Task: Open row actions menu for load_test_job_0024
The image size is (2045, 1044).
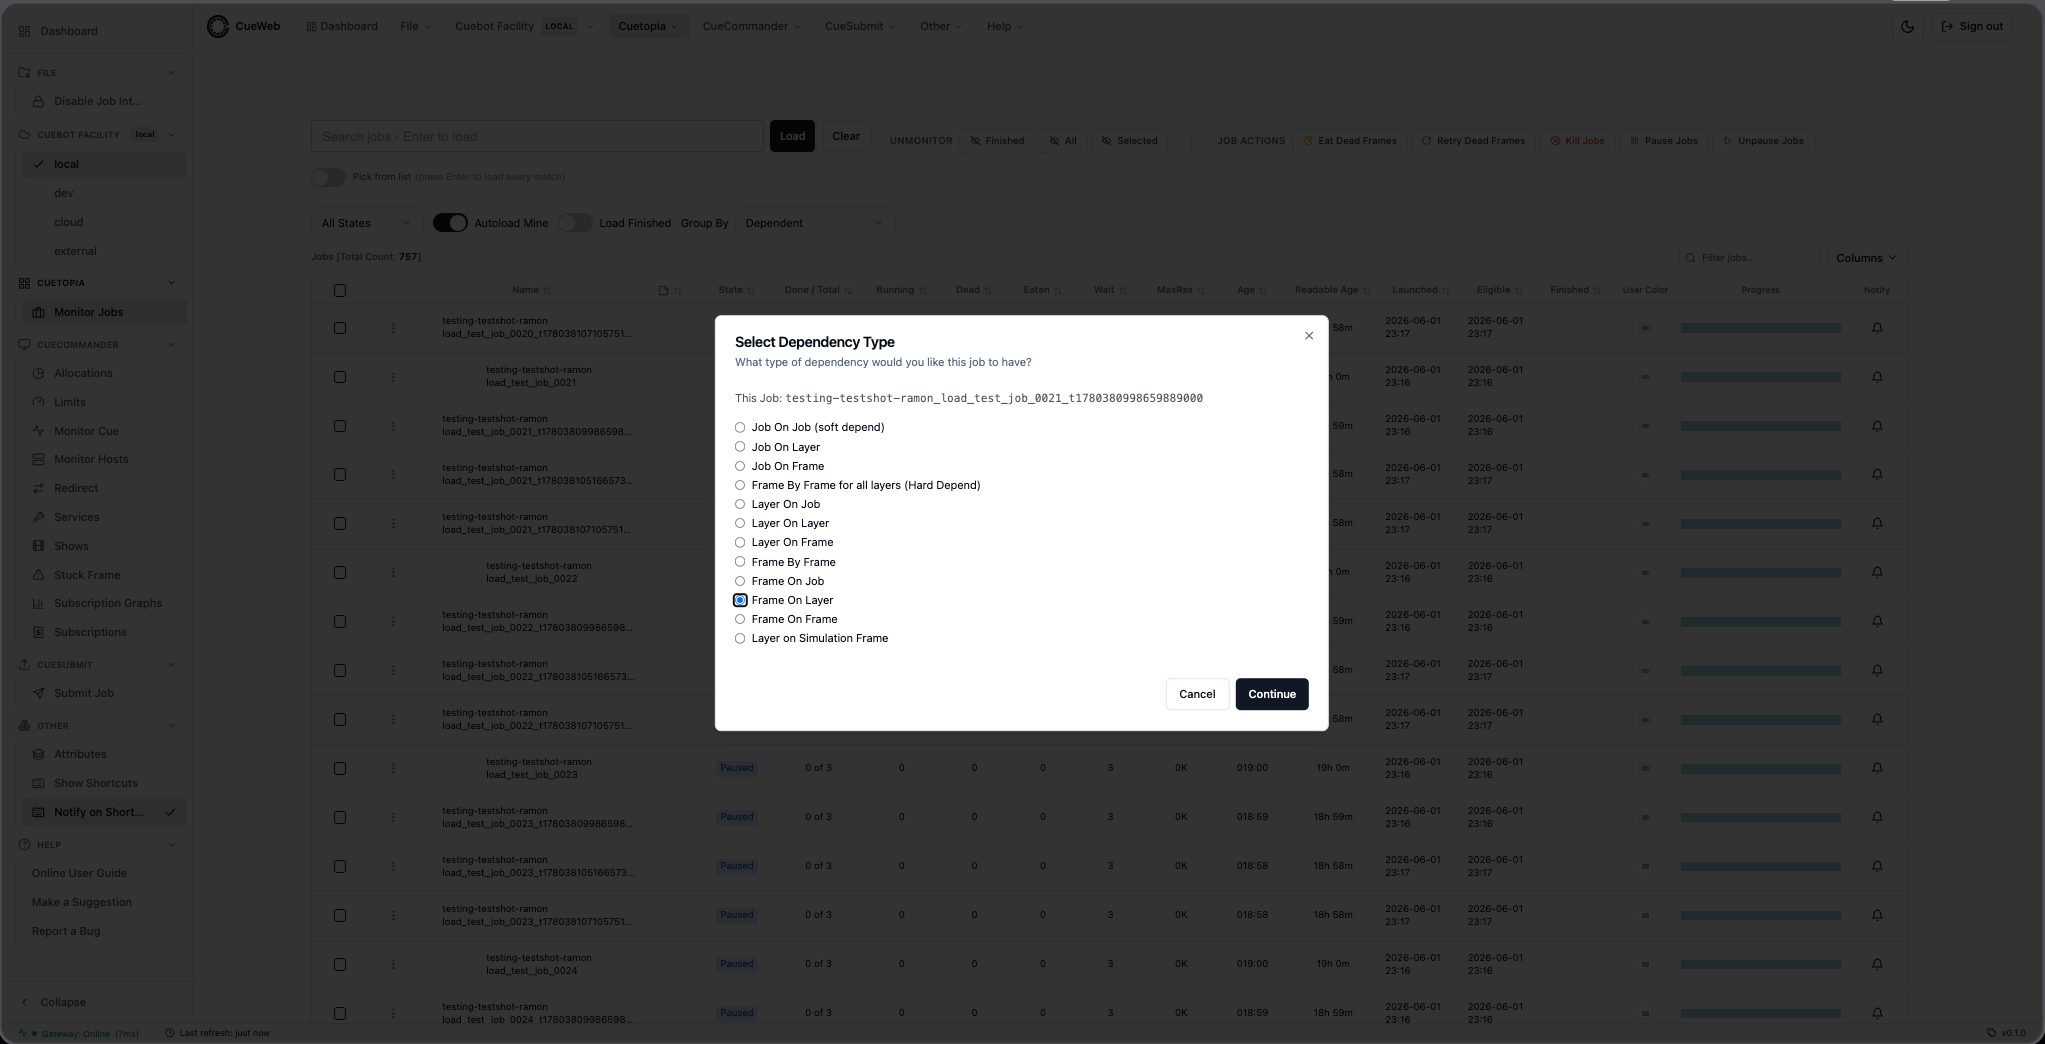Action: point(393,964)
